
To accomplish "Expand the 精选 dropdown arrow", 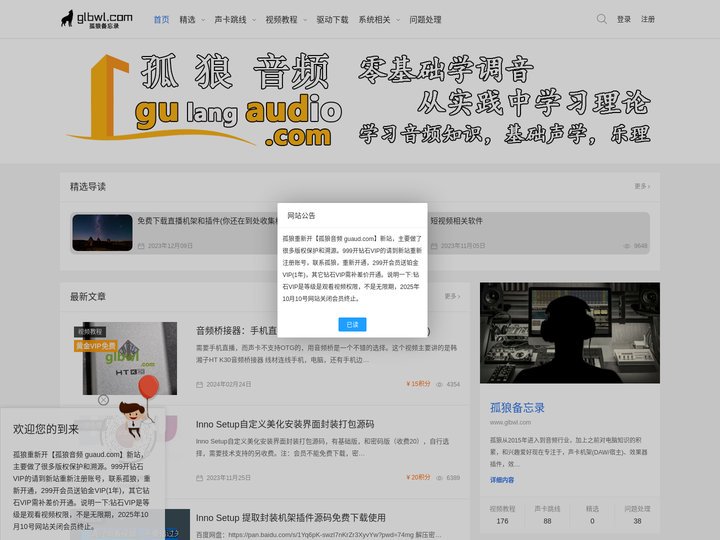I will pos(202,20).
